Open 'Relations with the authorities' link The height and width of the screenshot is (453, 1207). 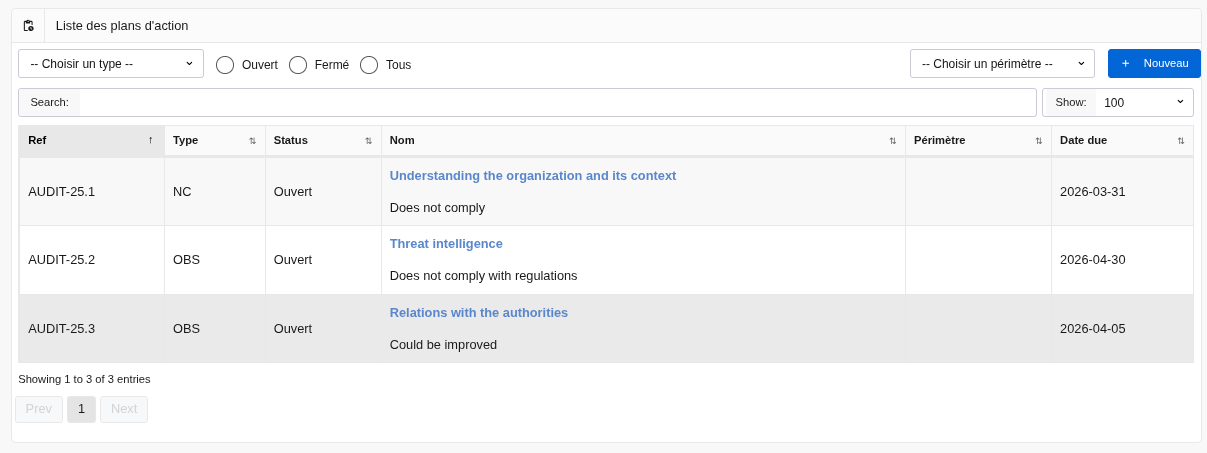point(478,313)
